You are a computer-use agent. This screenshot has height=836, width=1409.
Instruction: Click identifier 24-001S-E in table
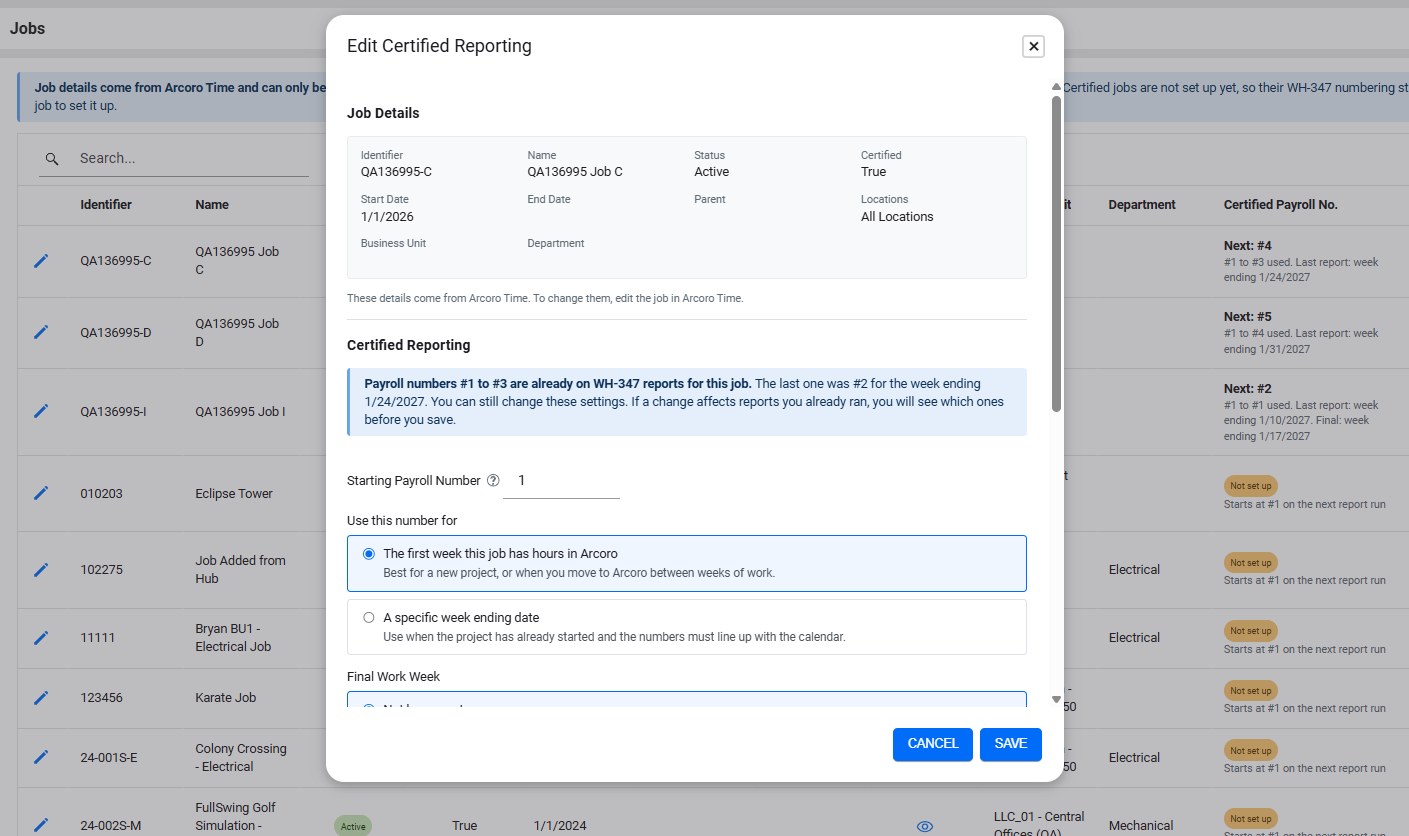tap(109, 758)
